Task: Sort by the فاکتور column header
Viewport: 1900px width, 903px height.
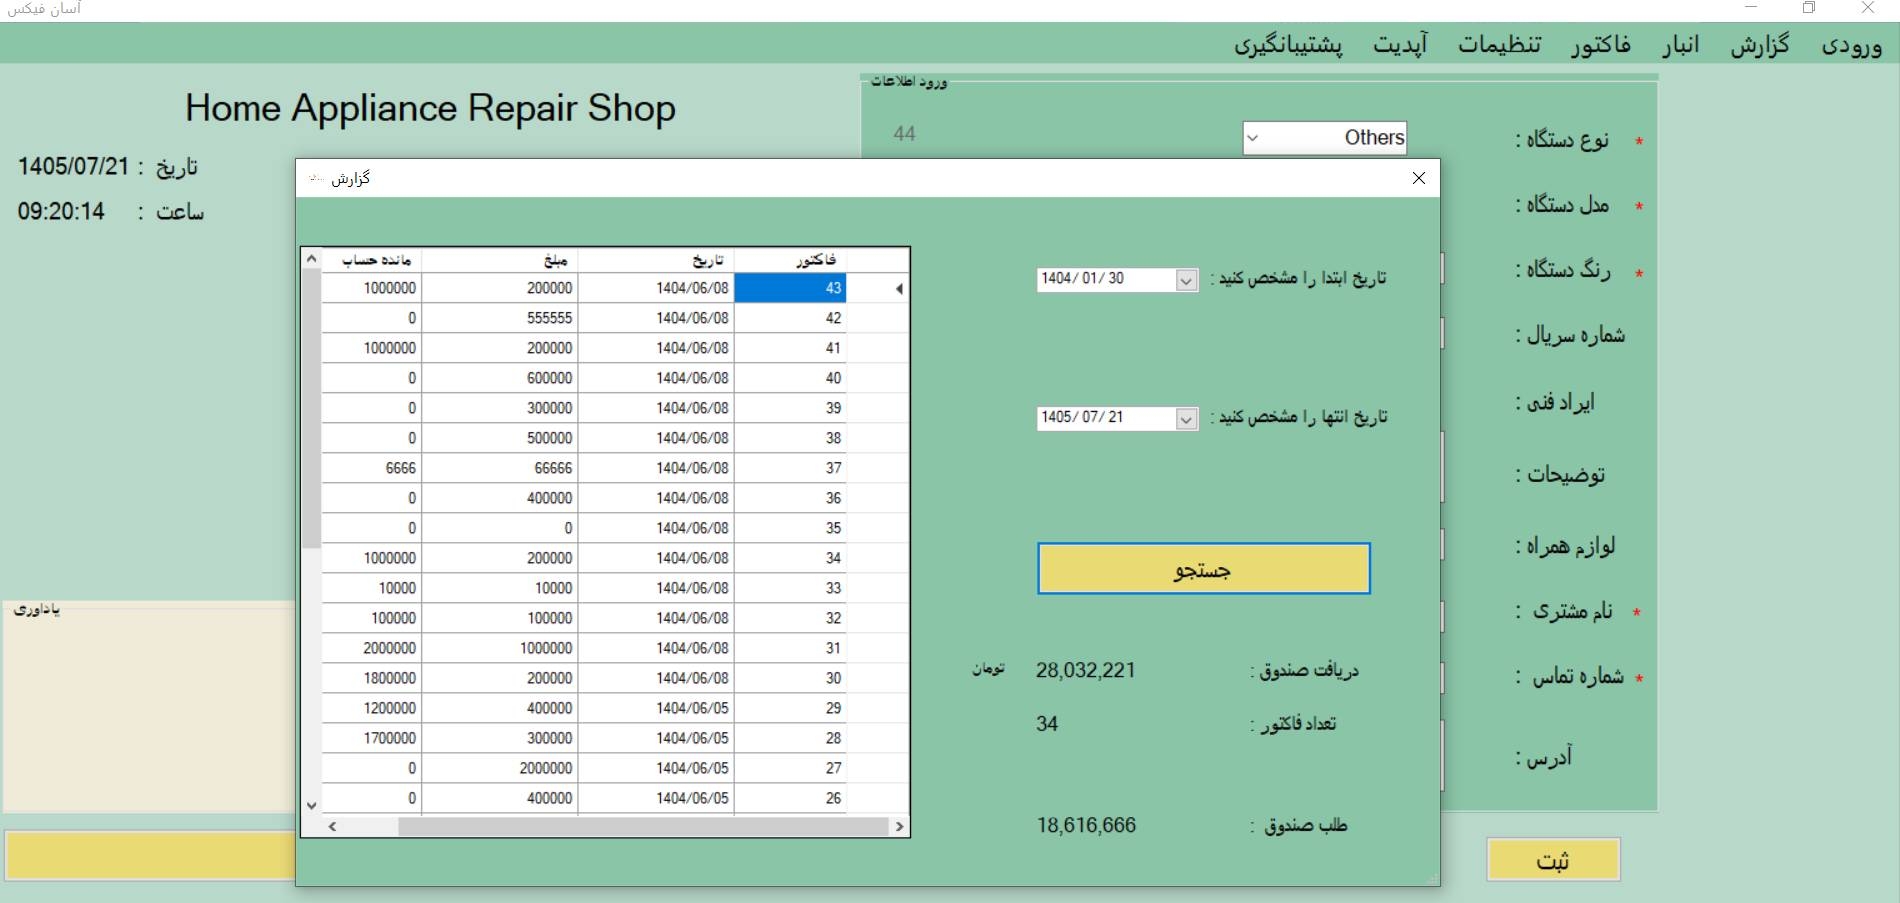Action: point(791,260)
